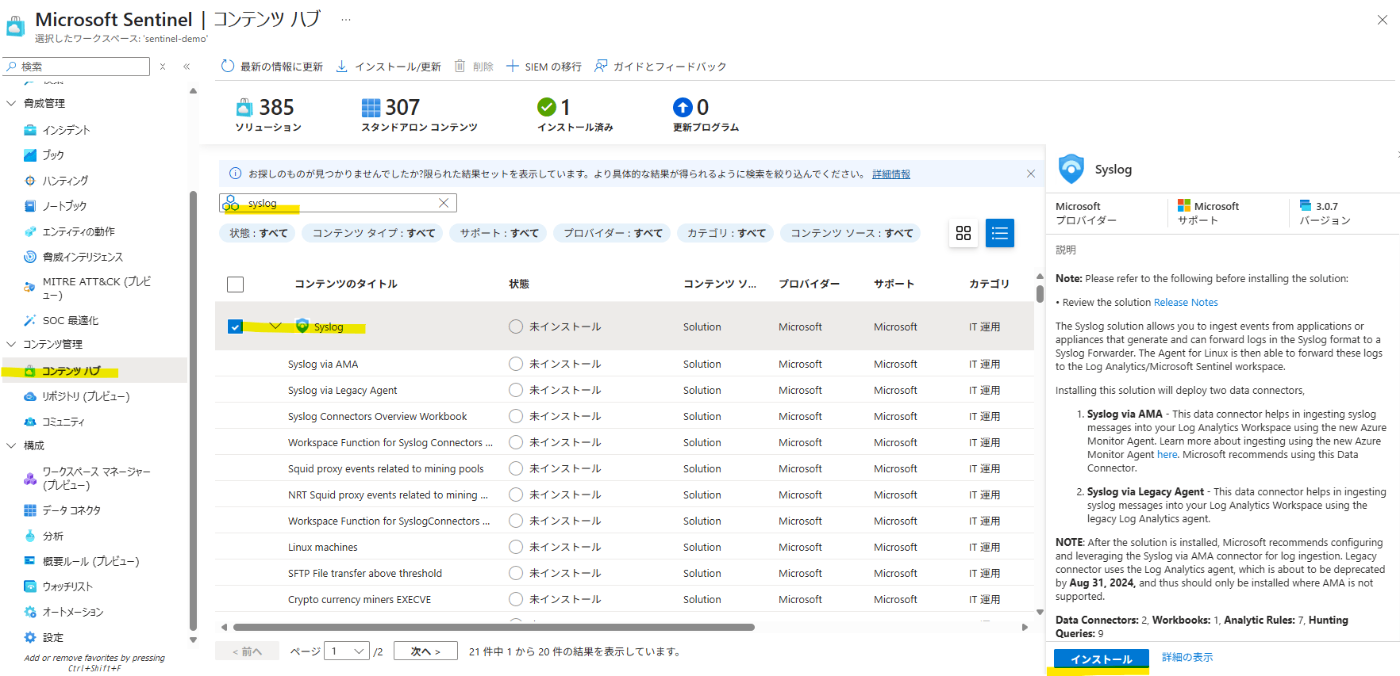
Task: Open the プロバイダー filter
Action: (x=613, y=233)
